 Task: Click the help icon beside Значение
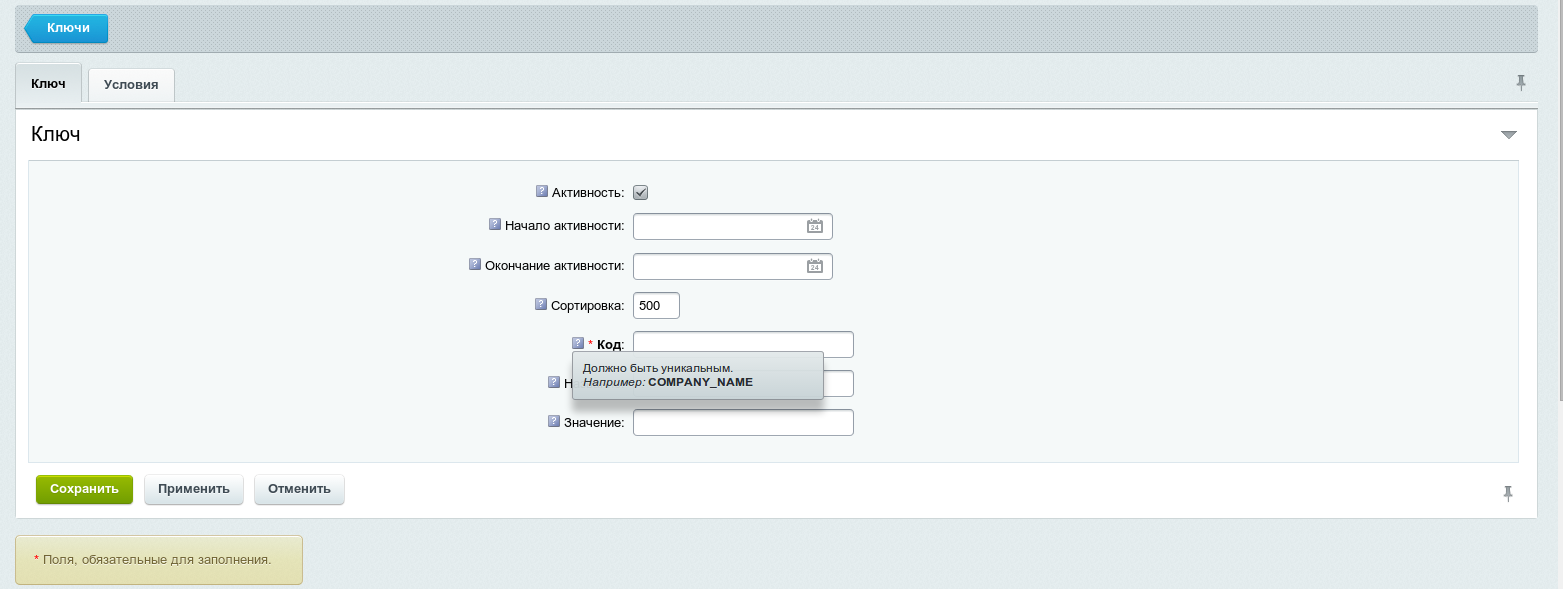(x=553, y=421)
